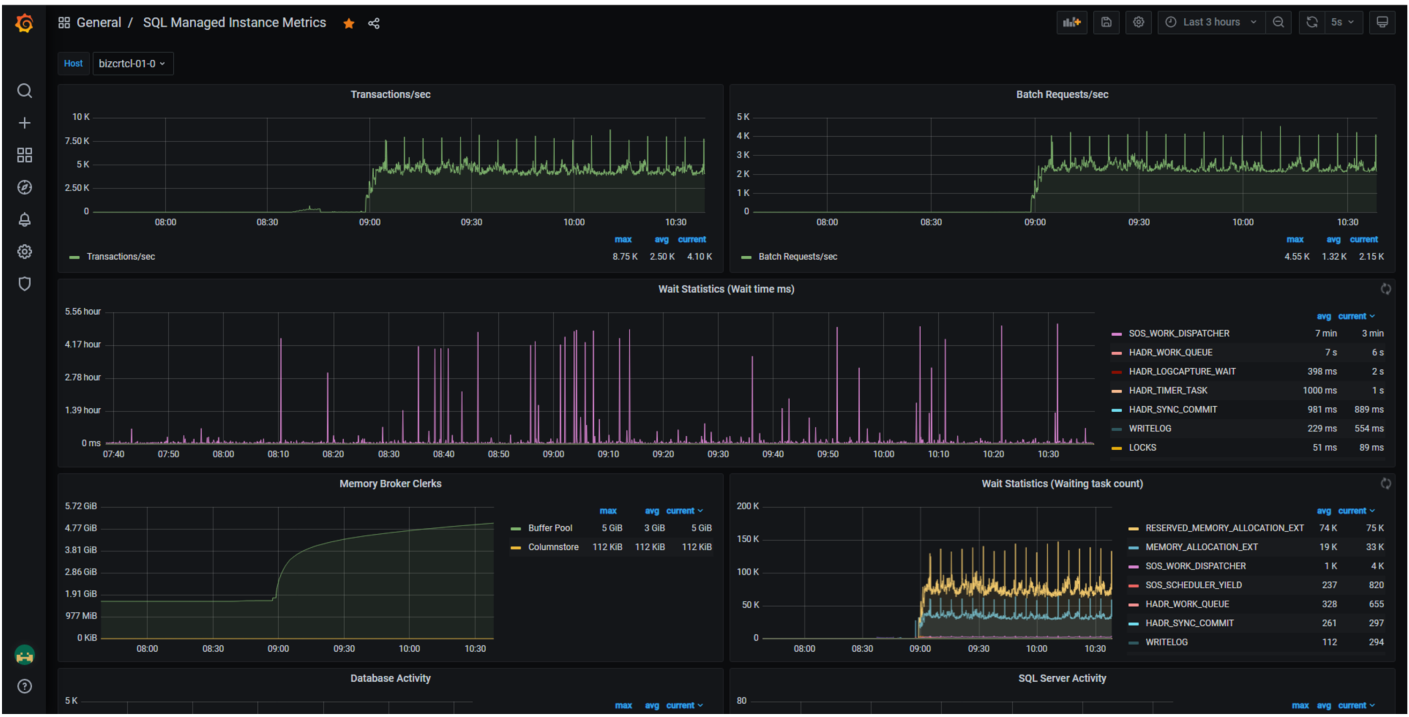Toggle the LOCKS series in legend

pos(1142,447)
